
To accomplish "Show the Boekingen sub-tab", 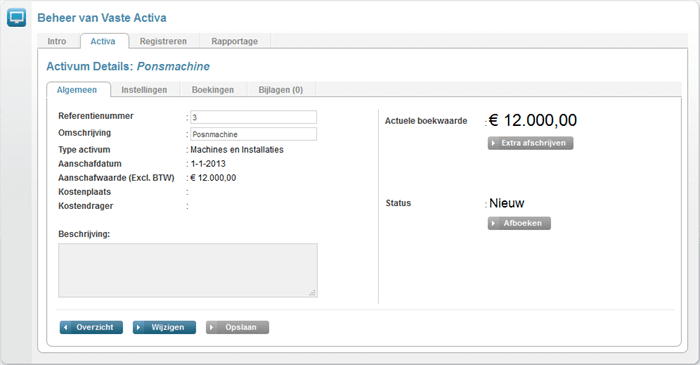I will (212, 90).
